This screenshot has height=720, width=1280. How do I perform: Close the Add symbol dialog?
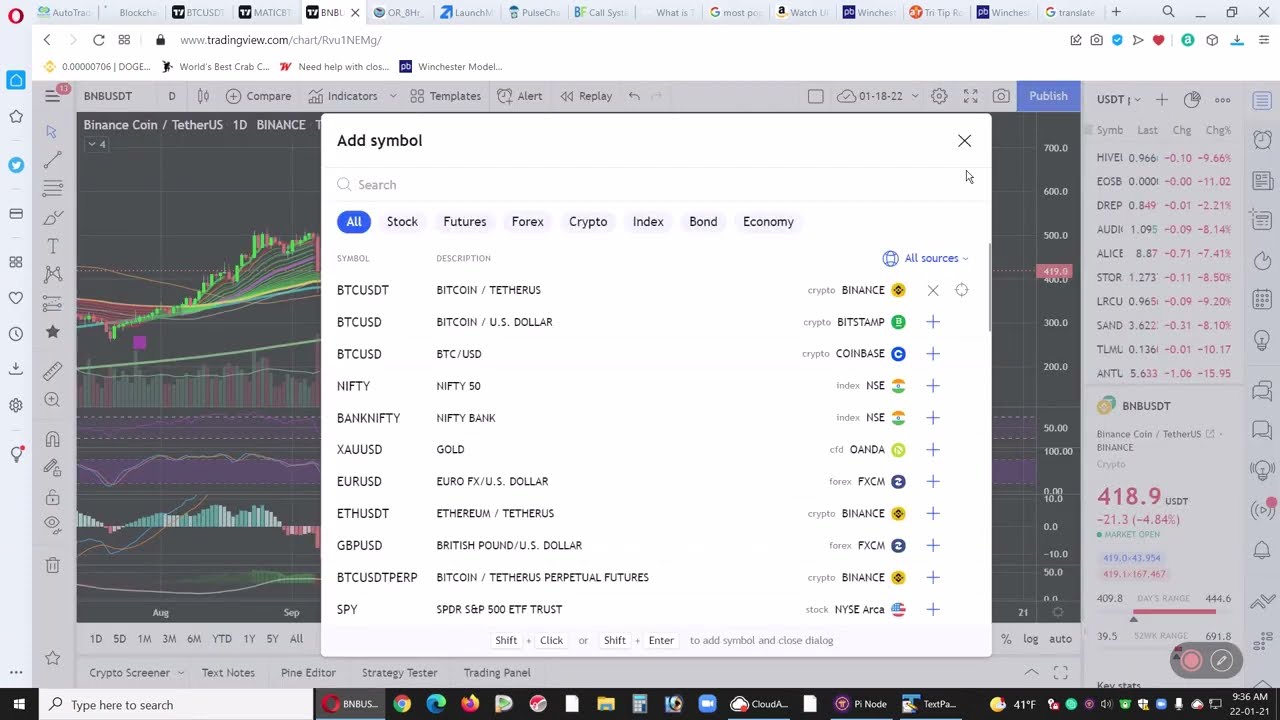964,141
